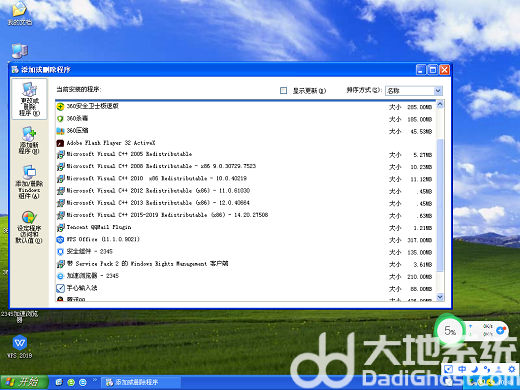Image resolution: width=520 pixels, height=390 pixels.
Task: Select 360安全卫士 entry icon in list
Action: [x=60, y=107]
